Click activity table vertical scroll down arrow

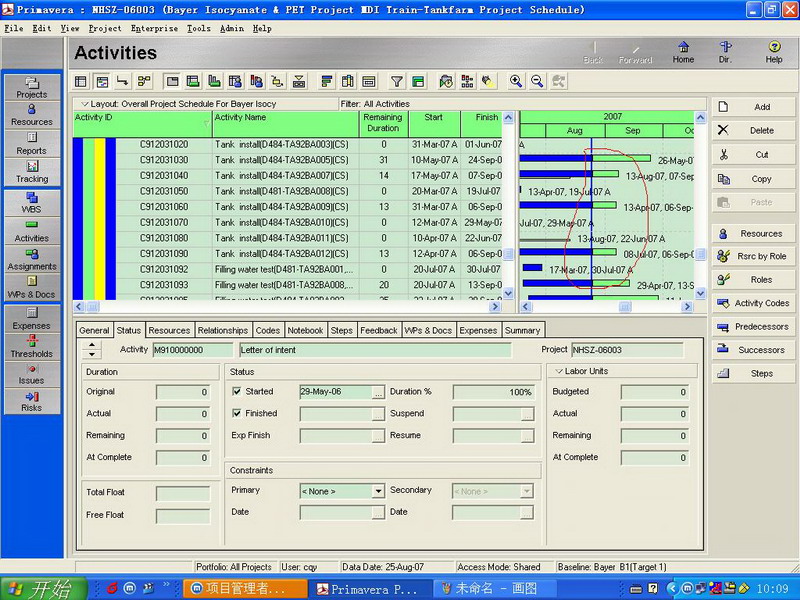coord(508,293)
